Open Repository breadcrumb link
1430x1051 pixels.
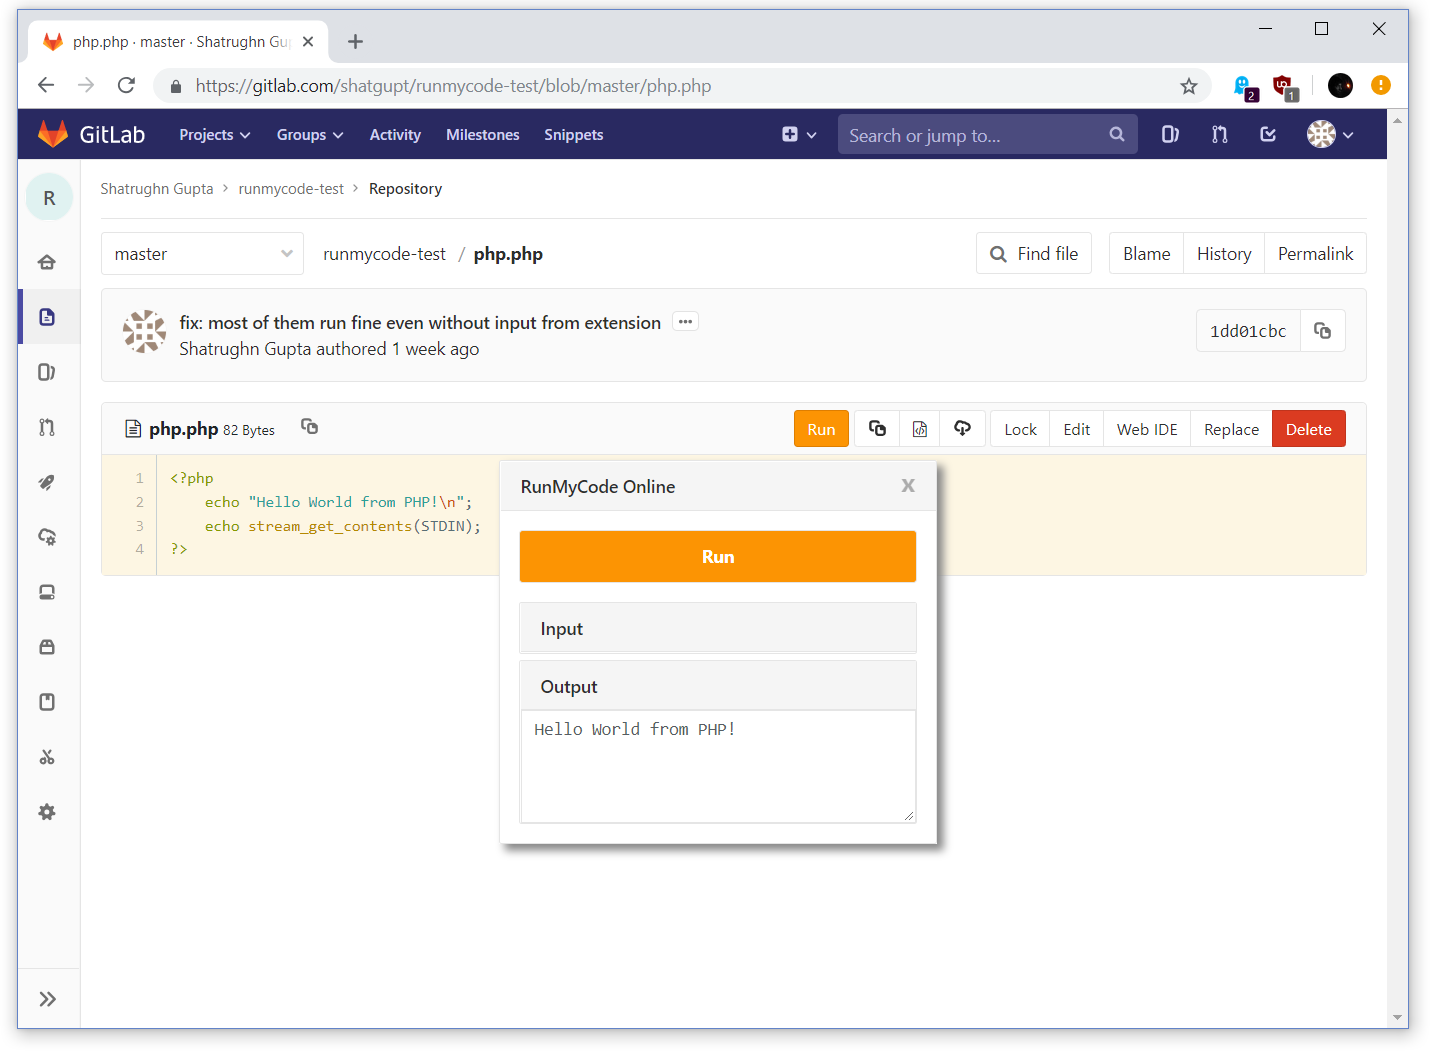(405, 188)
